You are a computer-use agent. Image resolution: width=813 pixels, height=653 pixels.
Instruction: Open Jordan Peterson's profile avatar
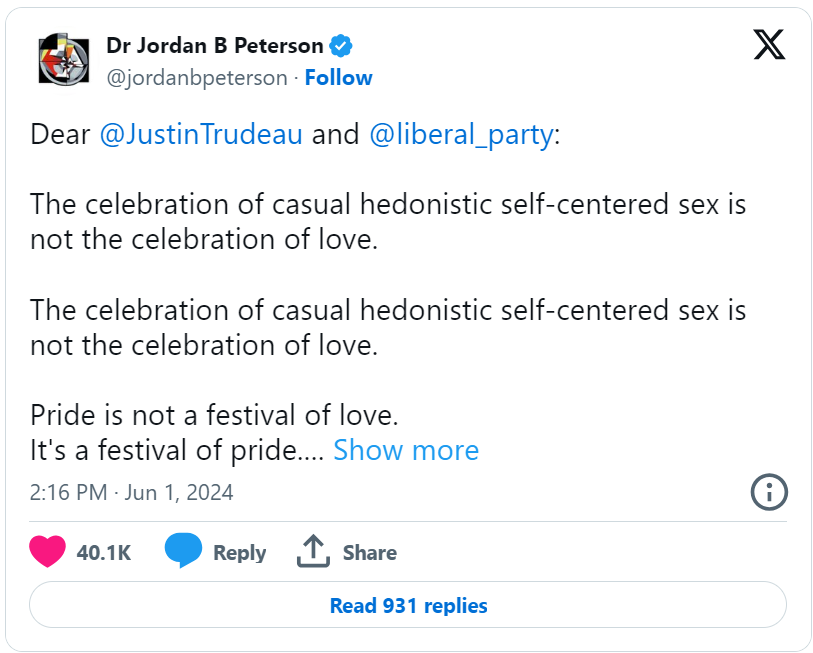pyautogui.click(x=64, y=59)
